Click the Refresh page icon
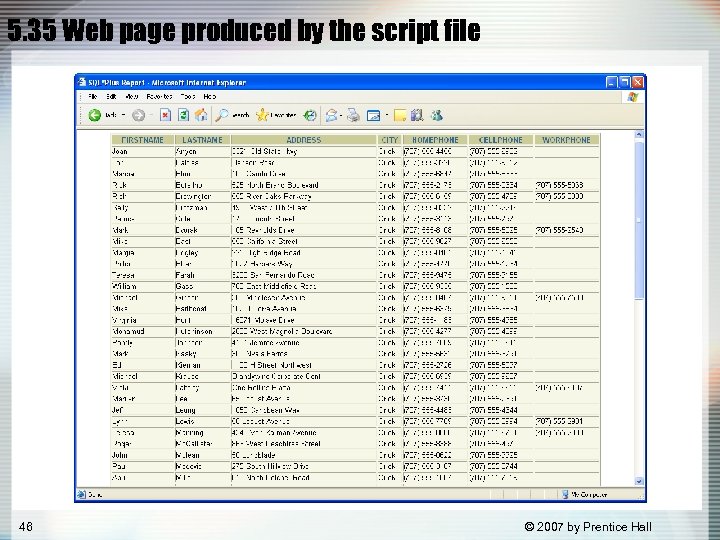 (x=183, y=115)
